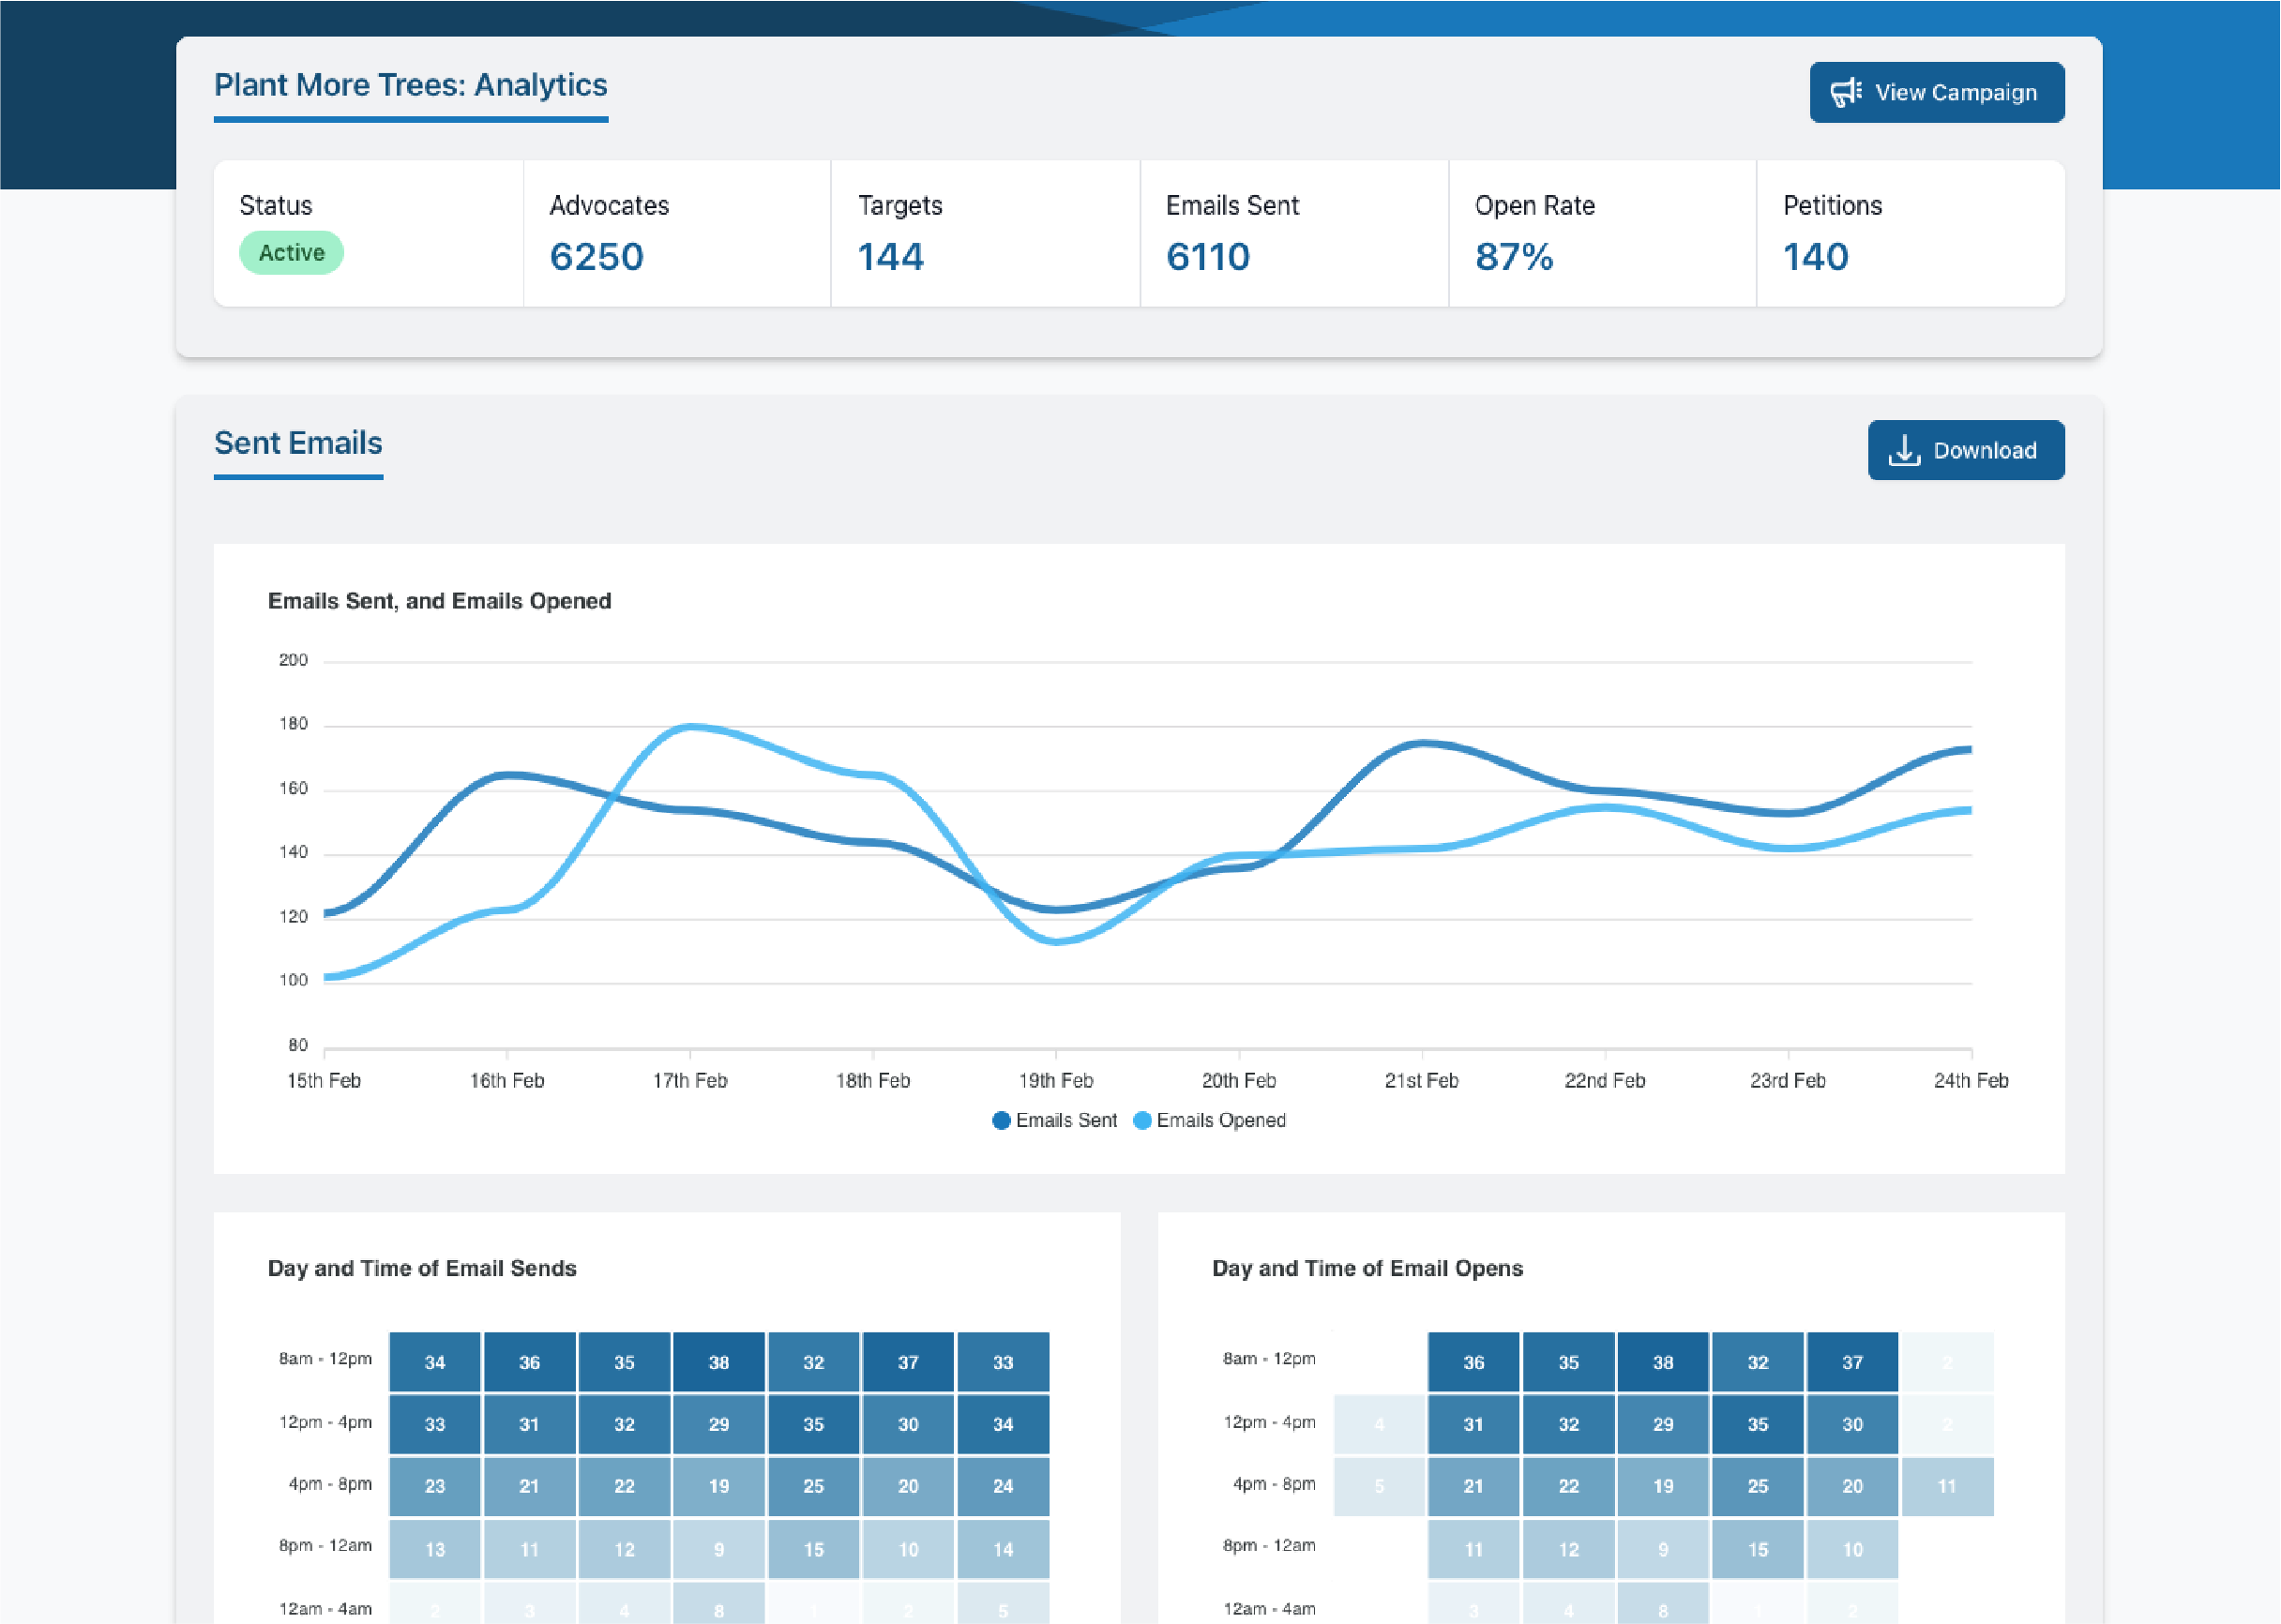Image resolution: width=2281 pixels, height=1624 pixels.
Task: Click the 38 cell in Email Sends heatmap
Action: (718, 1362)
